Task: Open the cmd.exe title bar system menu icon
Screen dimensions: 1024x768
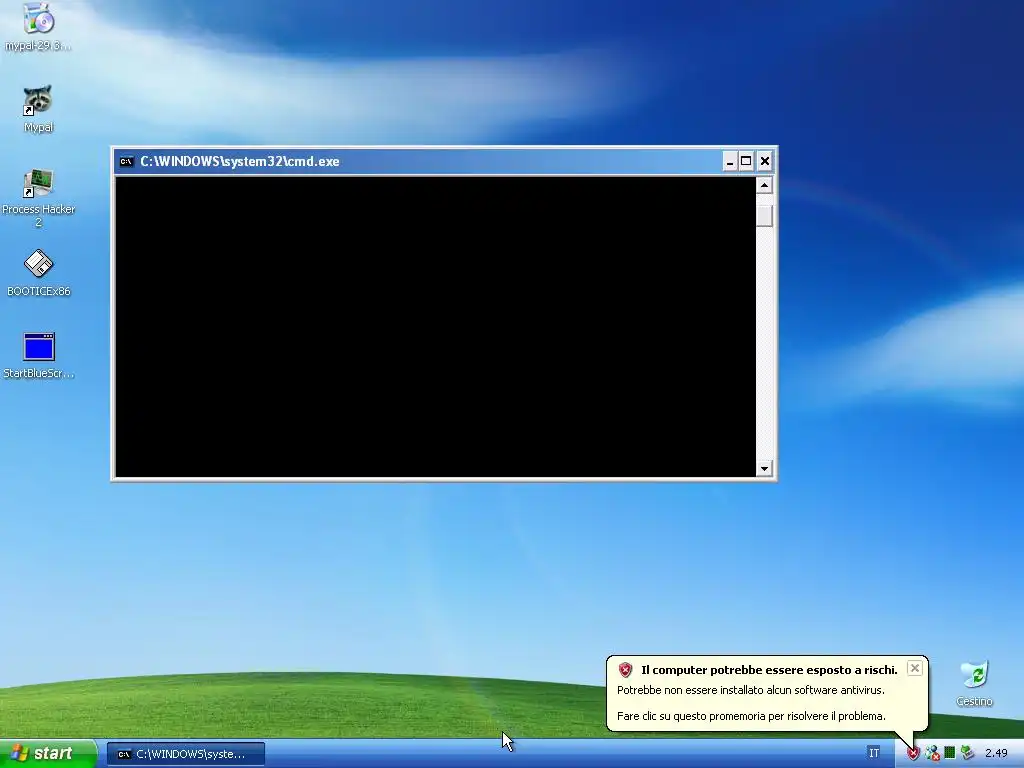Action: 126,161
